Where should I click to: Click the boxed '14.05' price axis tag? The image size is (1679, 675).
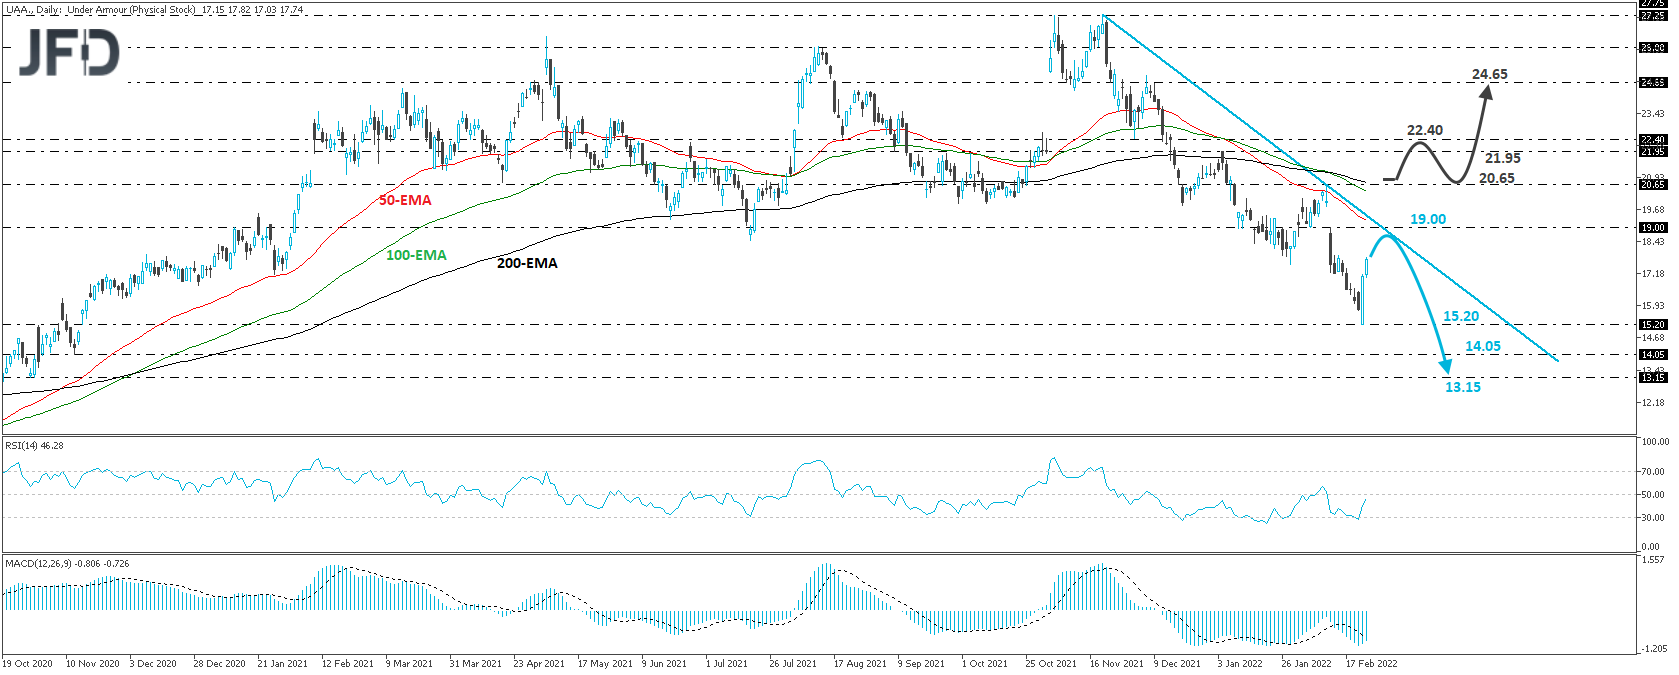pos(1653,354)
